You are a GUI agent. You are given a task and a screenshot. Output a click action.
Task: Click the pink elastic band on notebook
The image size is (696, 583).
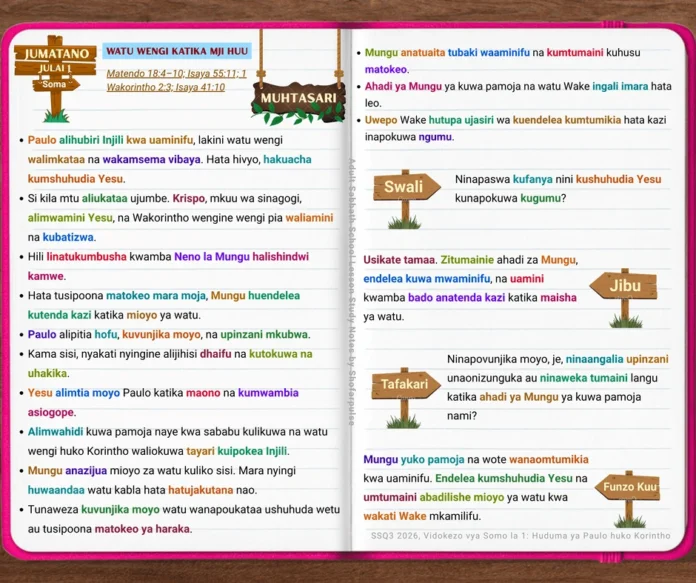(612, 557)
